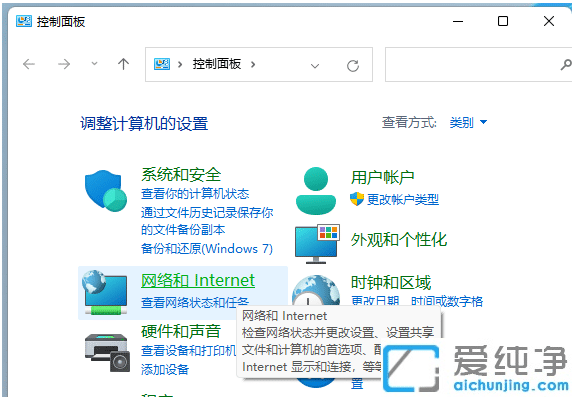This screenshot has width=572, height=397.
Task: Open 更改帐户类型 link
Action: point(403,200)
